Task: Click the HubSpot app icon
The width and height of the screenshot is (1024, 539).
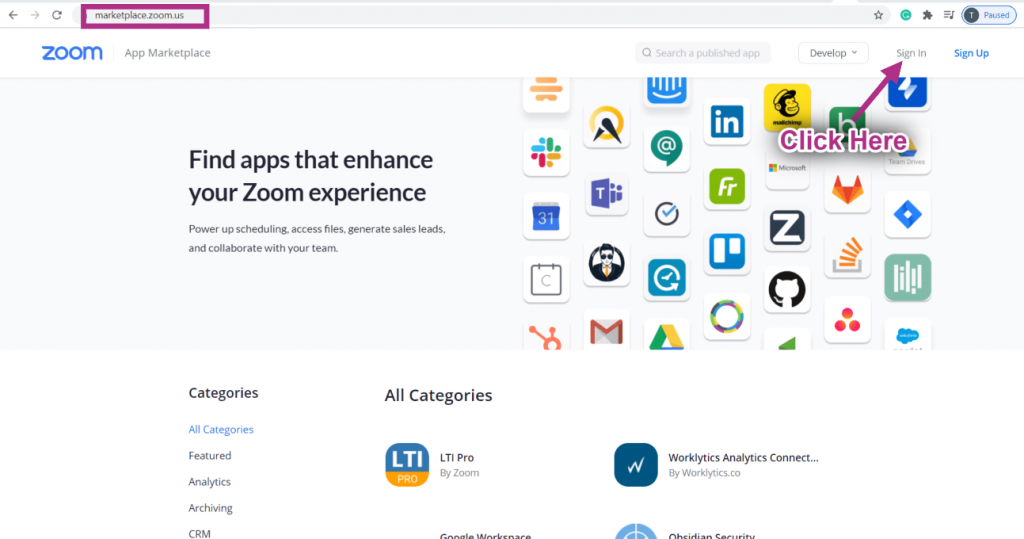Action: [546, 336]
